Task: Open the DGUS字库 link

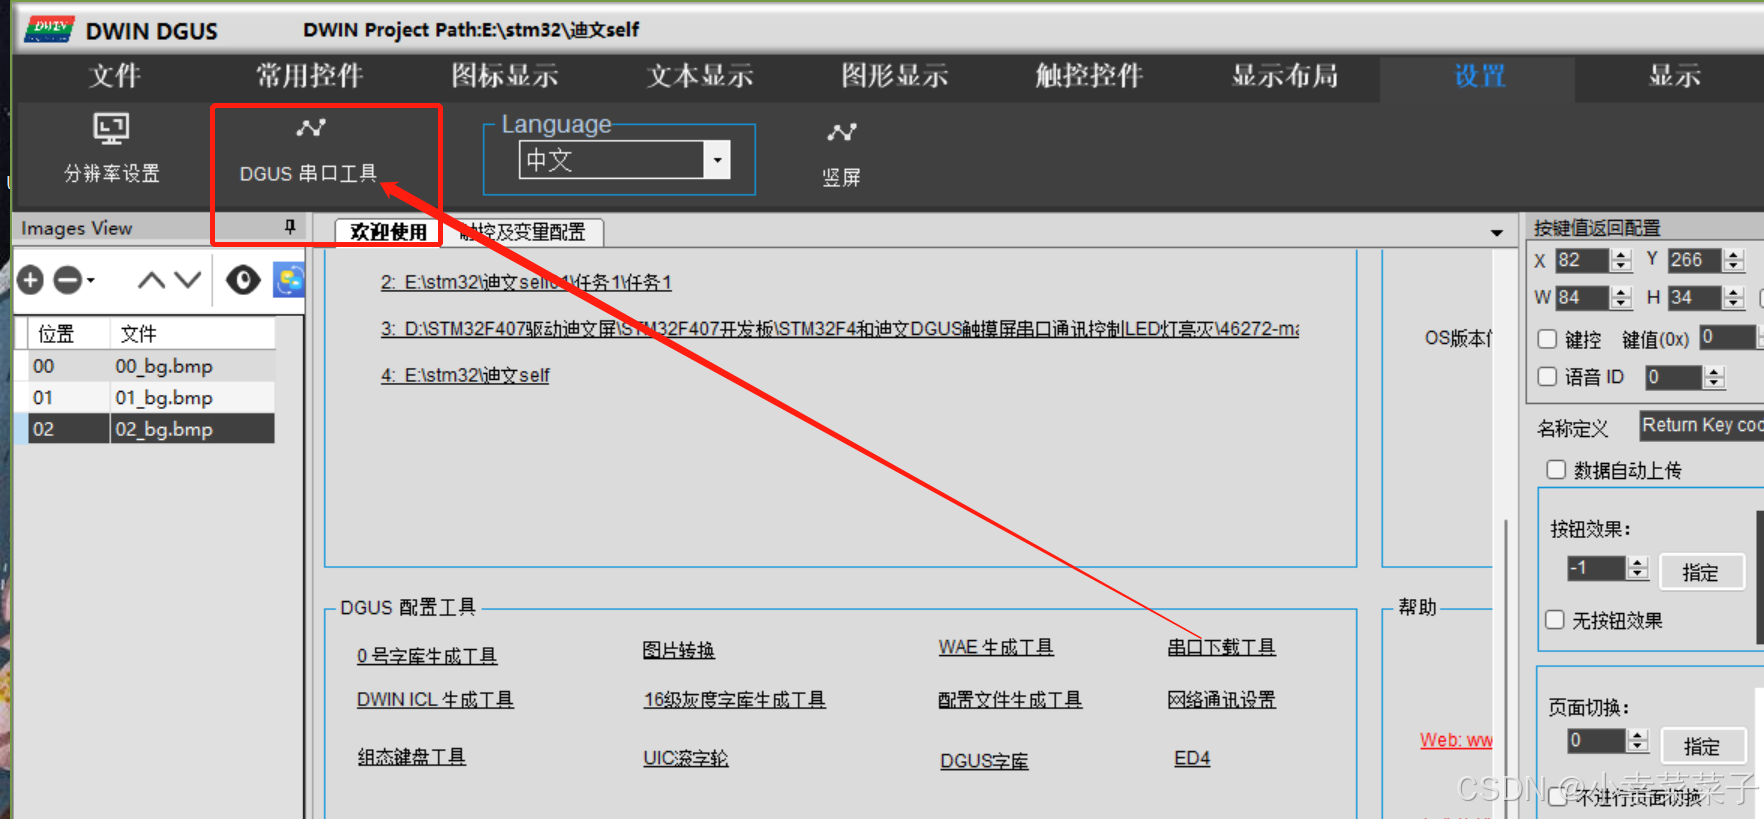Action: coord(984,761)
